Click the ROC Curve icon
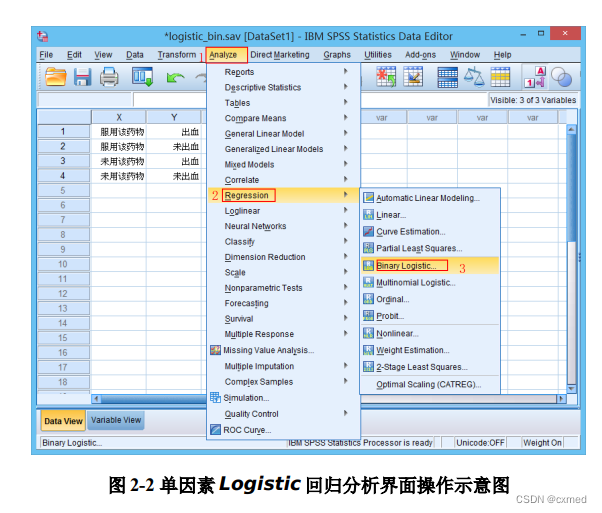 click(215, 429)
